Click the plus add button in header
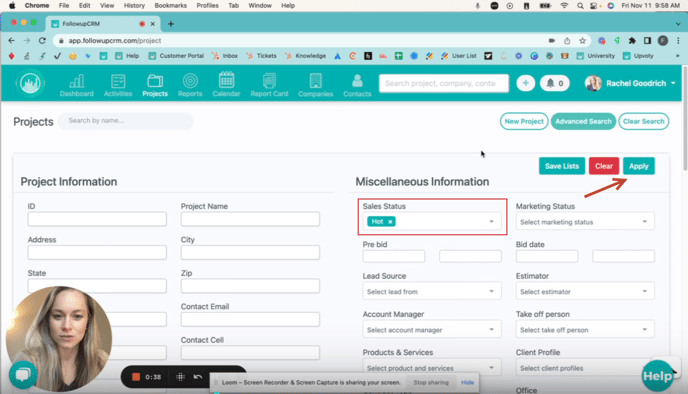This screenshot has width=688, height=394. pyautogui.click(x=525, y=83)
